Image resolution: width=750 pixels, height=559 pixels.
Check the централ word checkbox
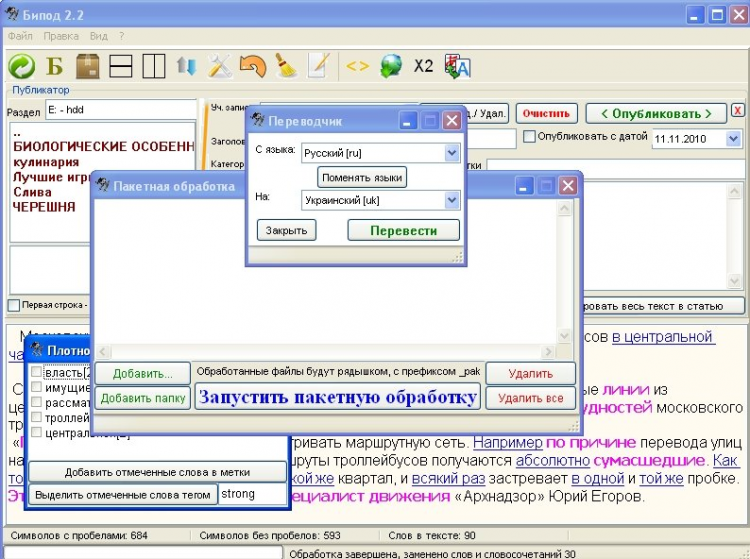[x=36, y=432]
